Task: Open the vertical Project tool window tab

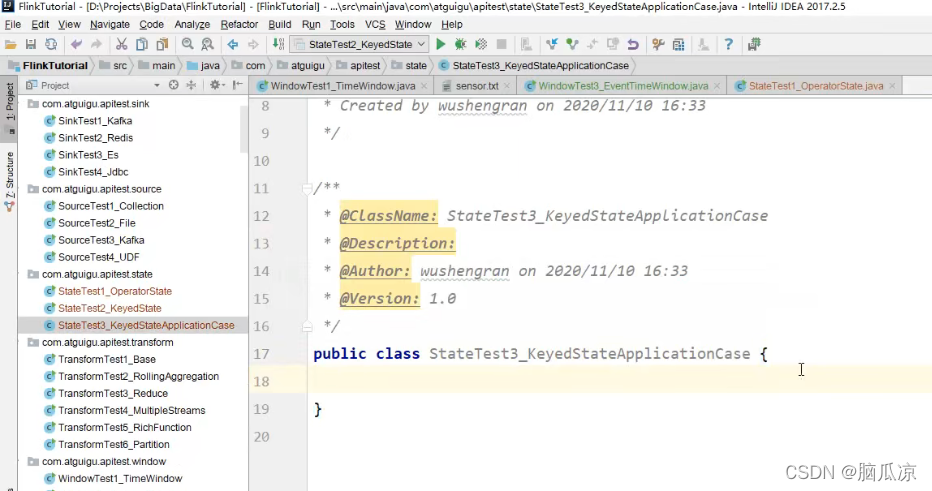Action: tap(10, 108)
